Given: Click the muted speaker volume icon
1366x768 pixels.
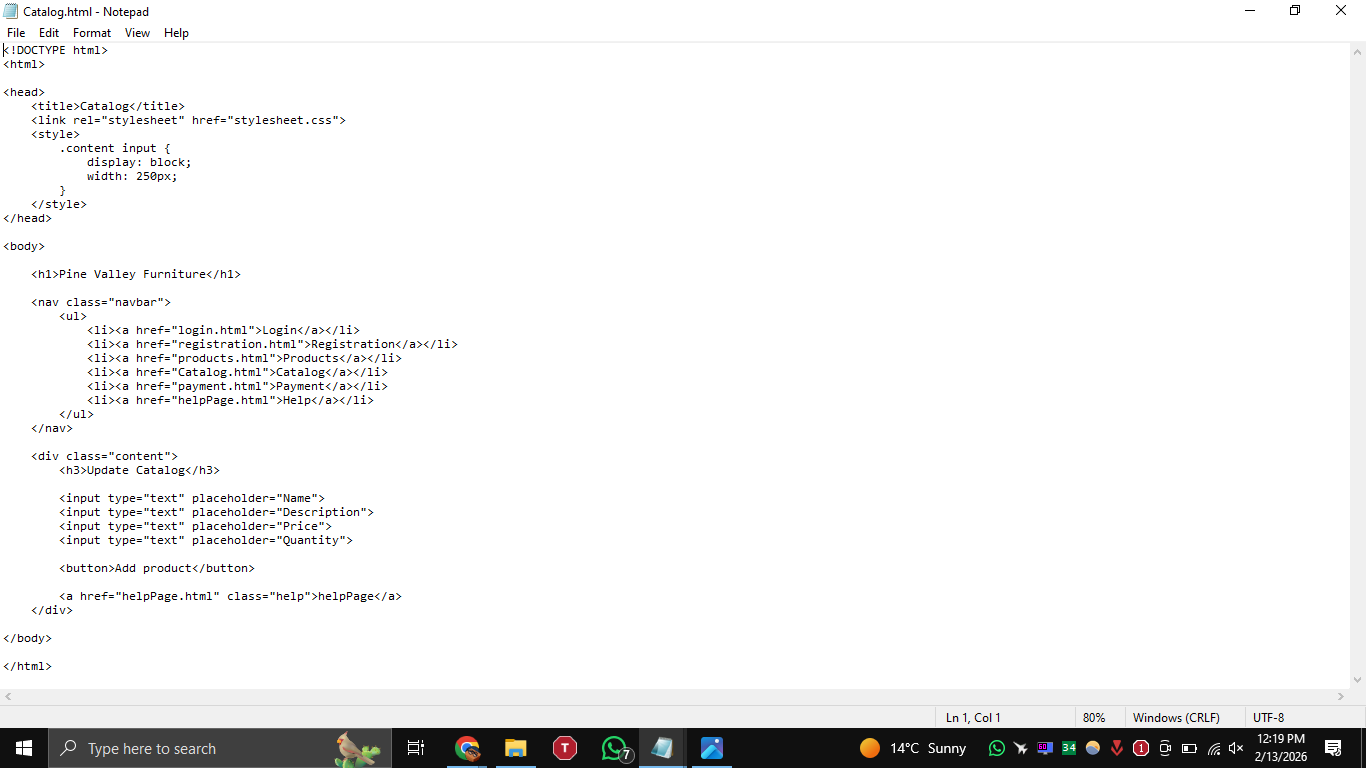Looking at the screenshot, I should 1236,748.
